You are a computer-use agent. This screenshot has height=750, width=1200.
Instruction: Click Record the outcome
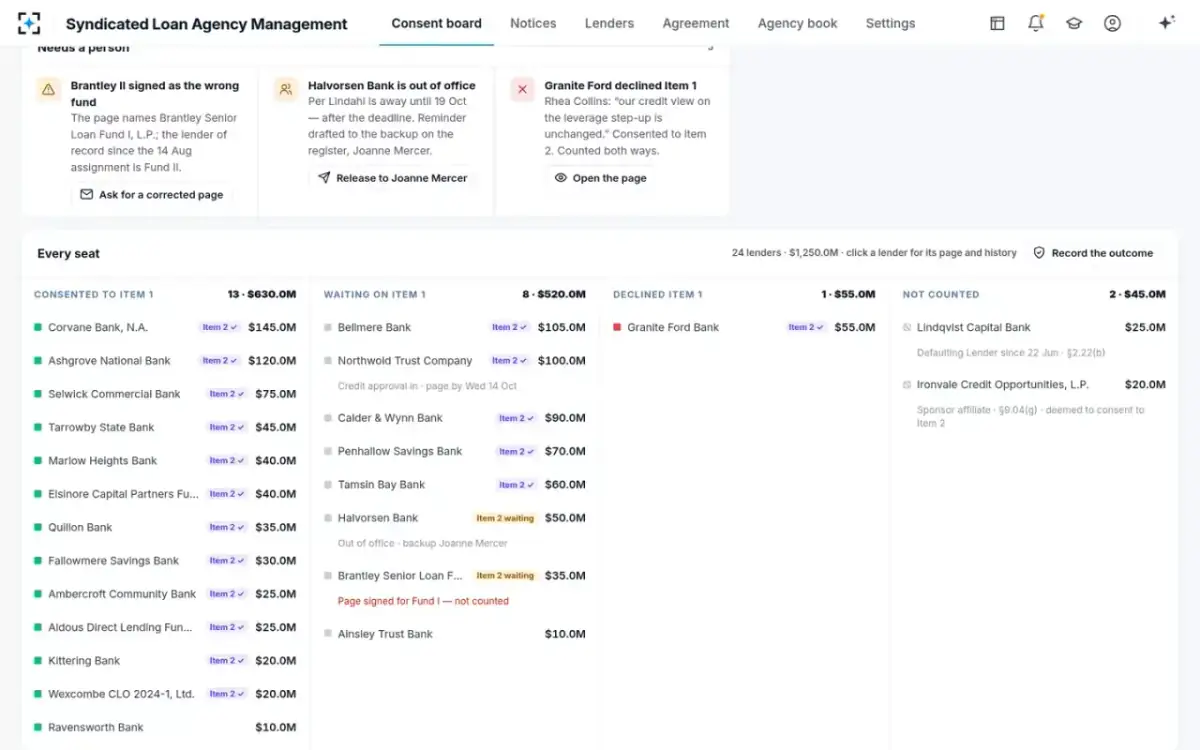pos(1093,253)
